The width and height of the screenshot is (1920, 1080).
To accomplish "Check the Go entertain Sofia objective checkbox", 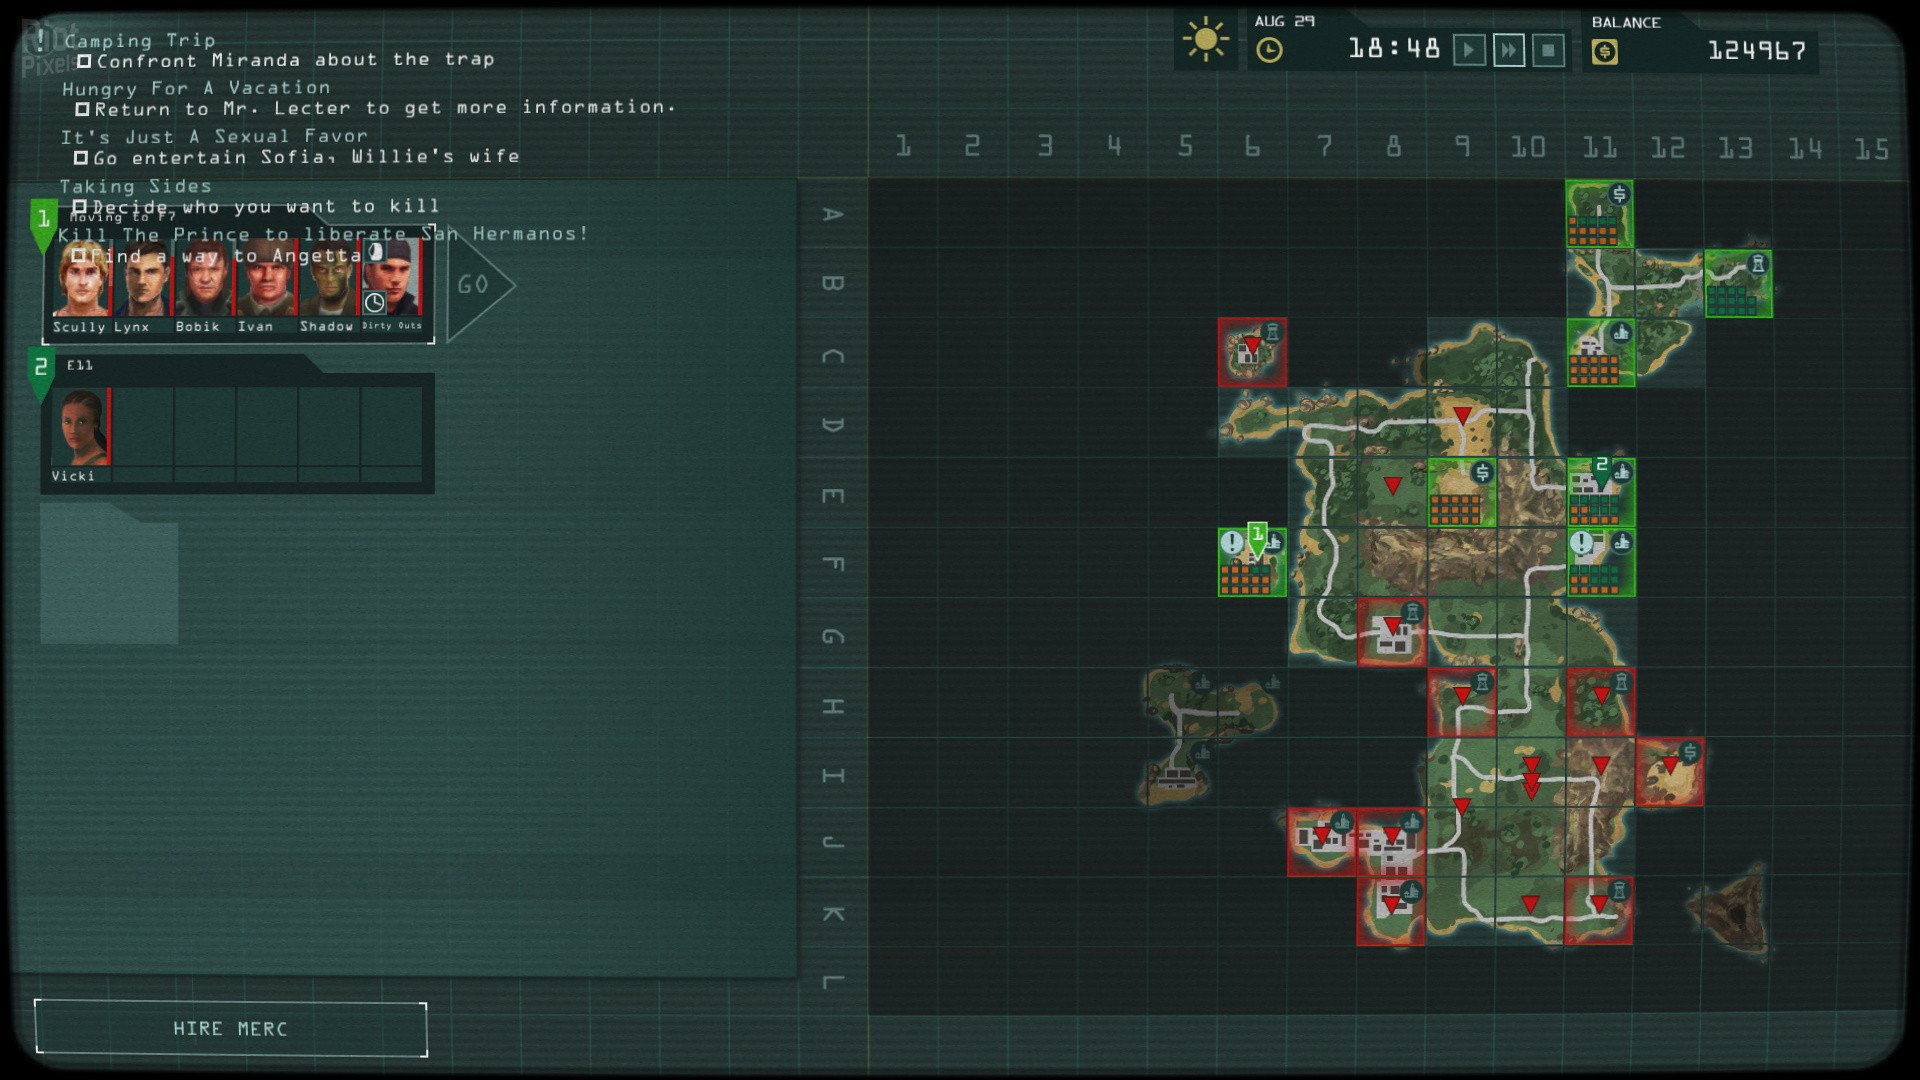I will point(82,156).
